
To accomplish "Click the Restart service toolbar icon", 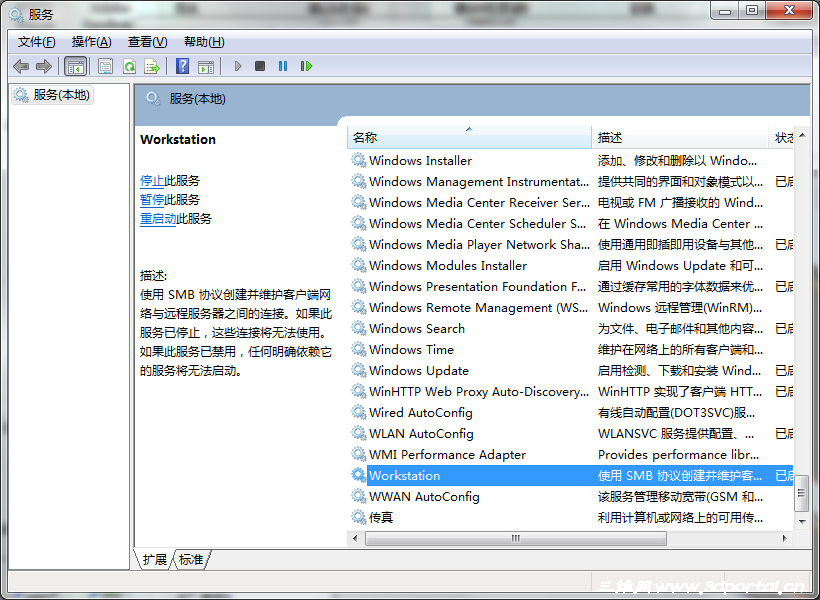I will point(306,66).
